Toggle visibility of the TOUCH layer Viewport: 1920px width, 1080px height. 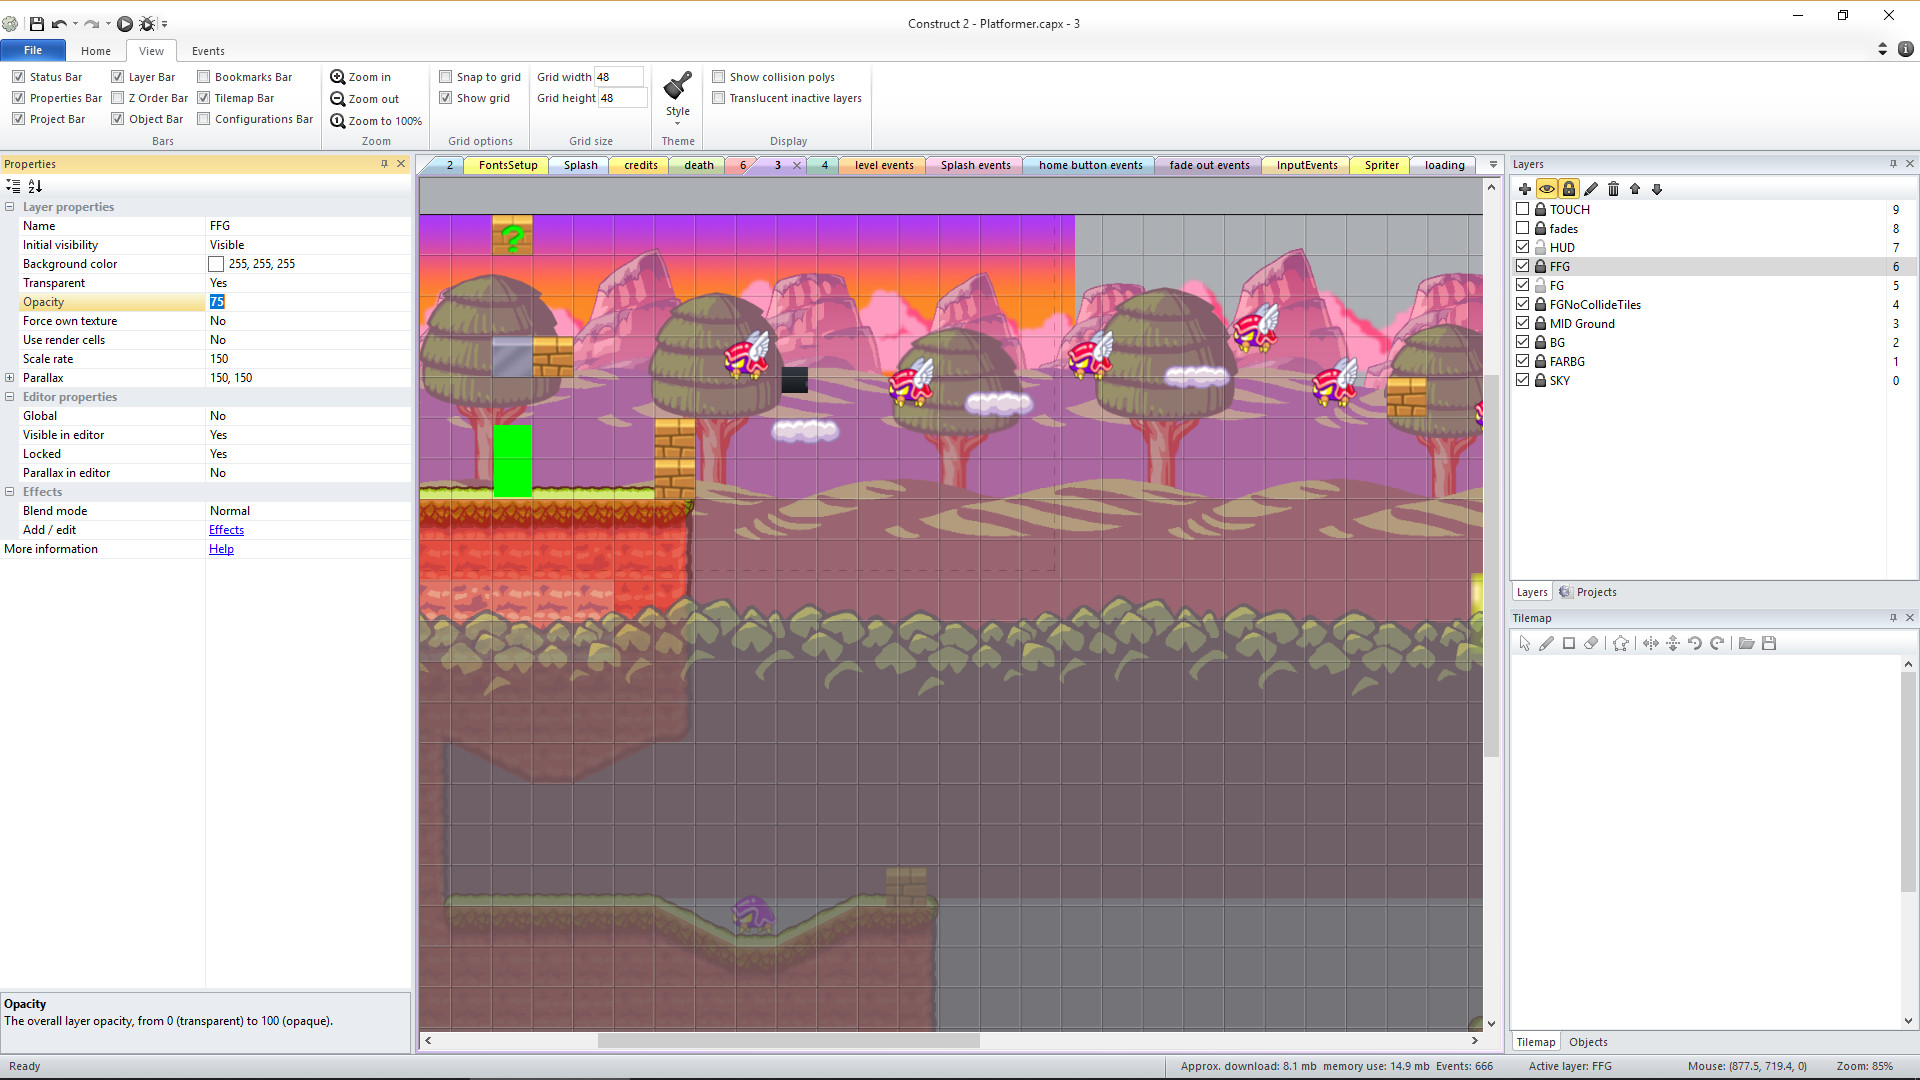tap(1523, 209)
